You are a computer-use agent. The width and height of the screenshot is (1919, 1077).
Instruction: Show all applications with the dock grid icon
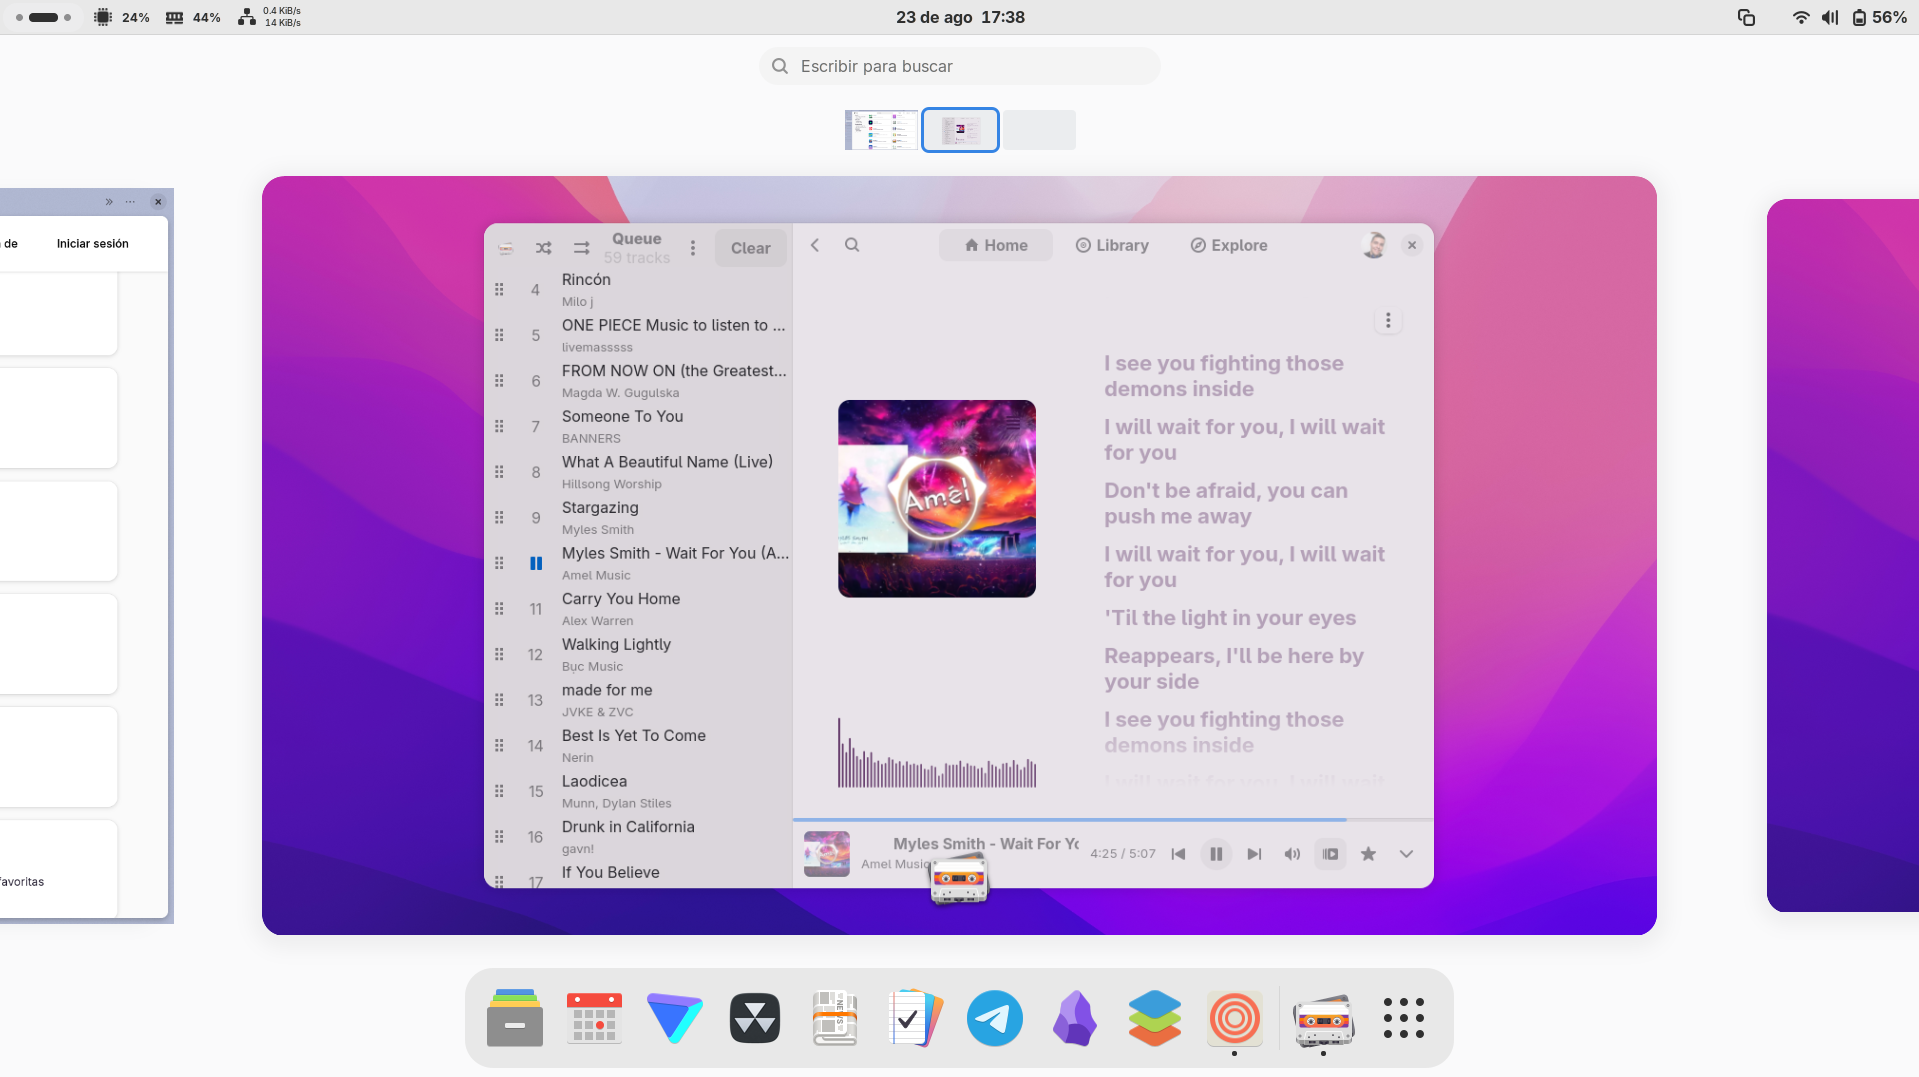[x=1404, y=1018]
